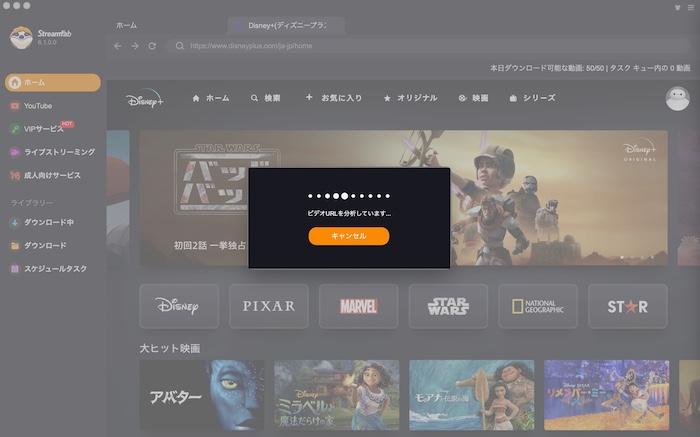Click the YouTube icon in sidebar
The height and width of the screenshot is (437, 700).
(15, 106)
